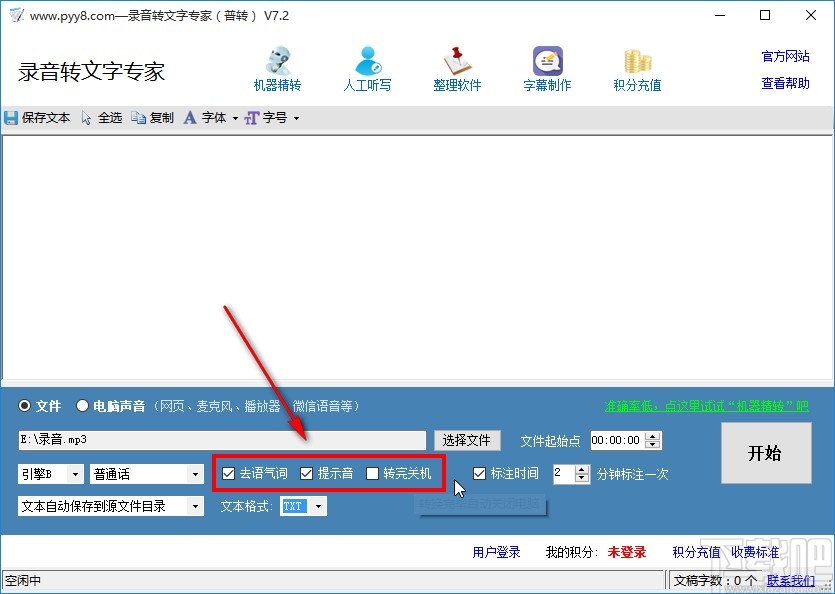This screenshot has height=594, width=835.
Task: Launch the 字幕制作 subtitle maker
Action: click(x=546, y=68)
